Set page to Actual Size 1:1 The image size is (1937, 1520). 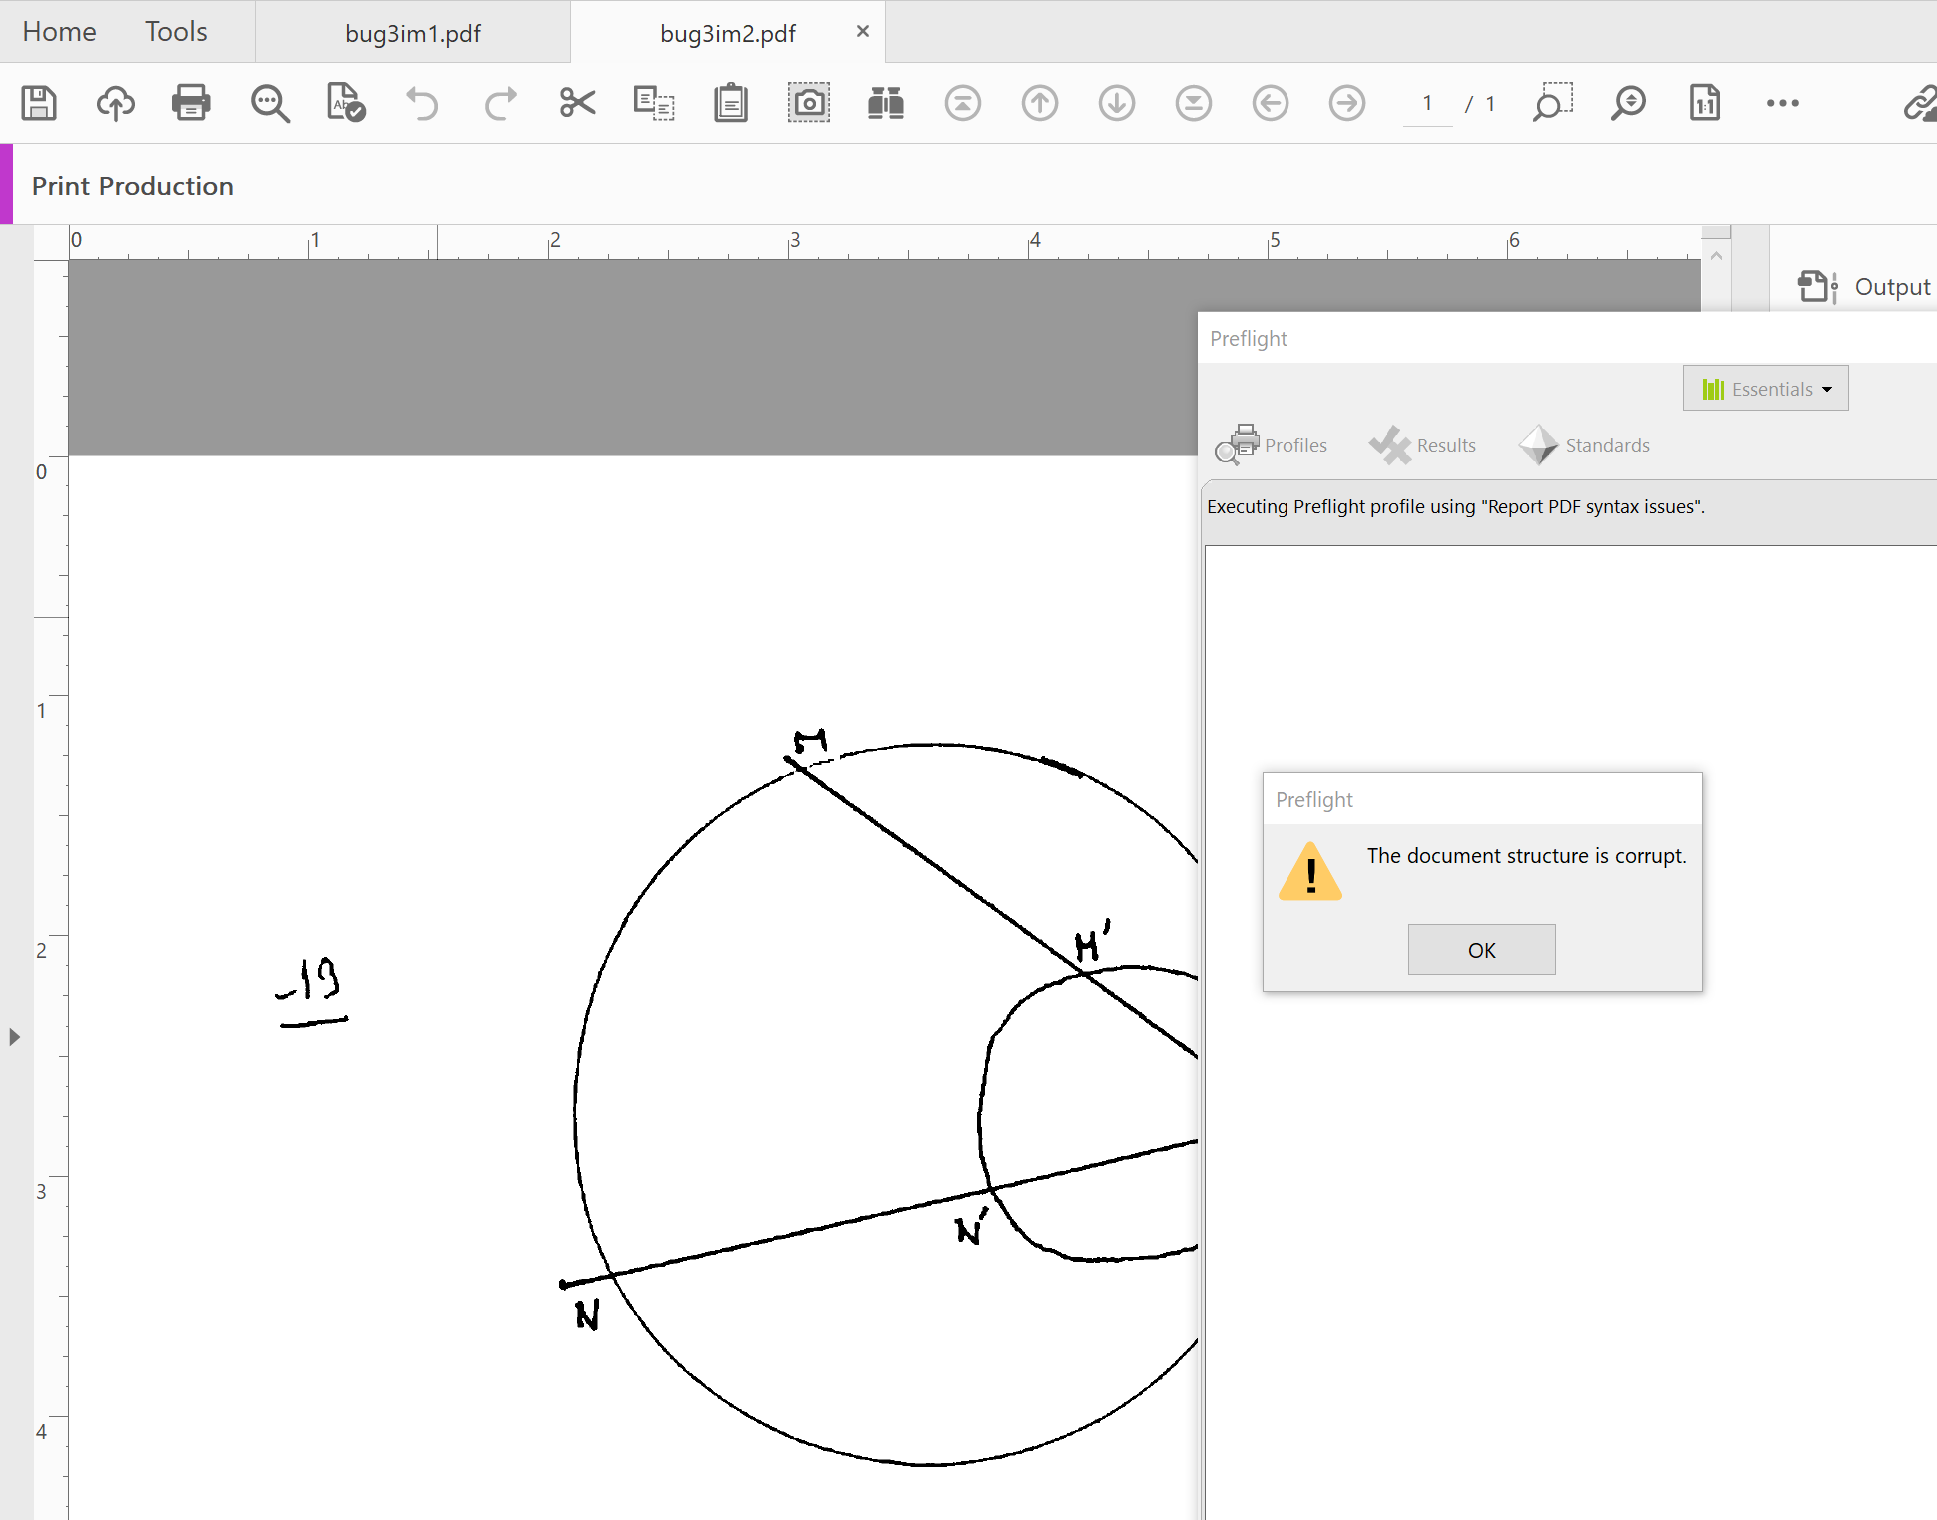(1704, 103)
